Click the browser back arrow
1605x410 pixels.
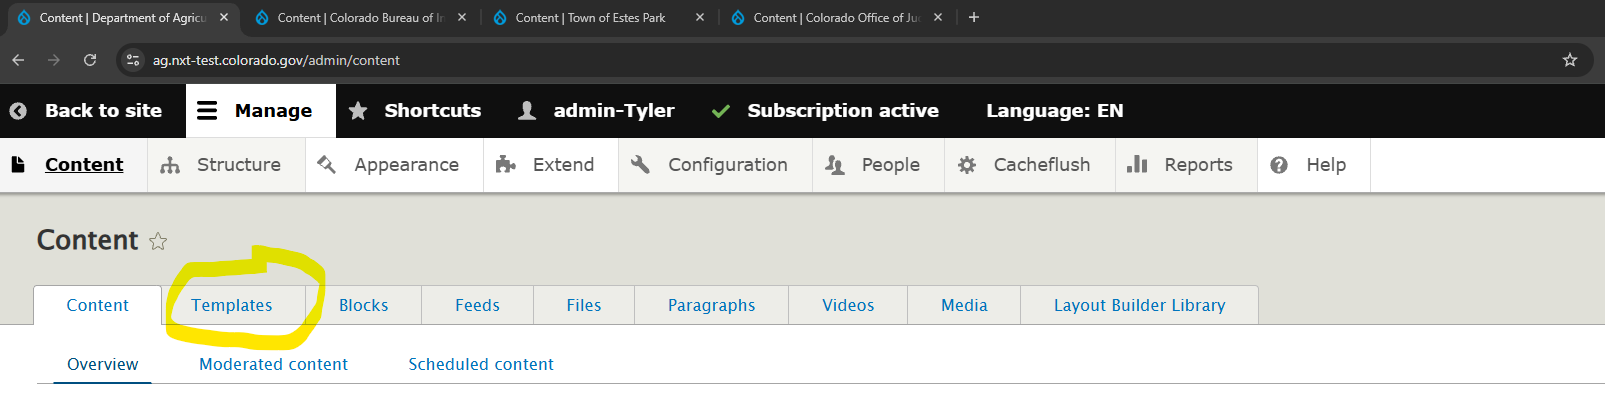(x=18, y=60)
